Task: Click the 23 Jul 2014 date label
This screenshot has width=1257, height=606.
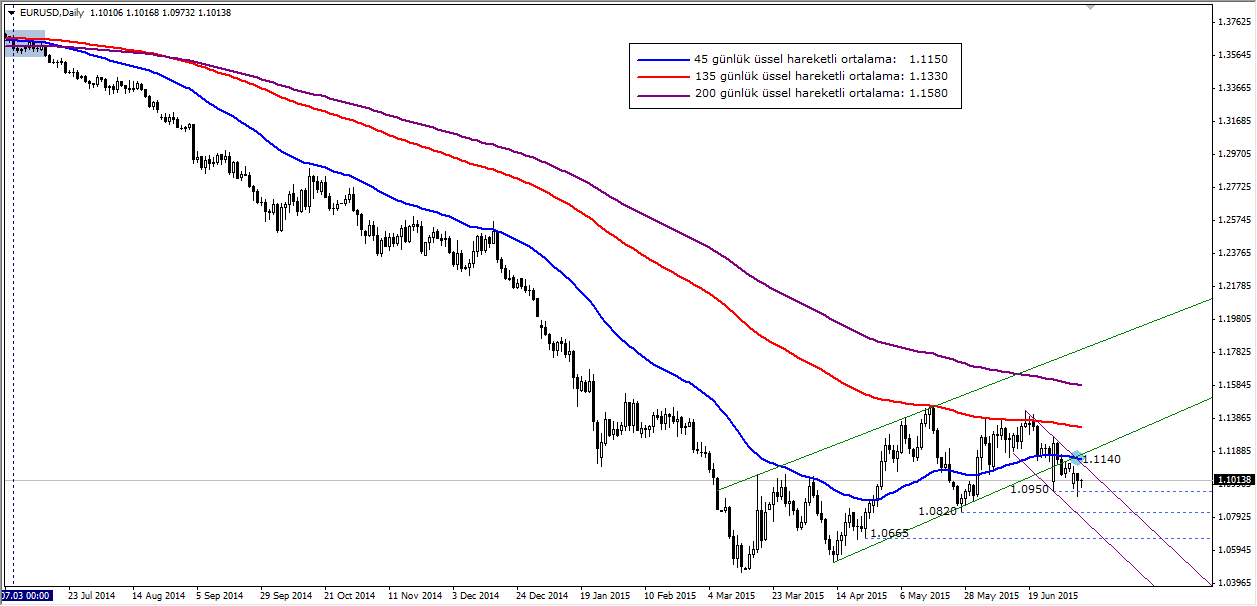Action: tap(92, 595)
